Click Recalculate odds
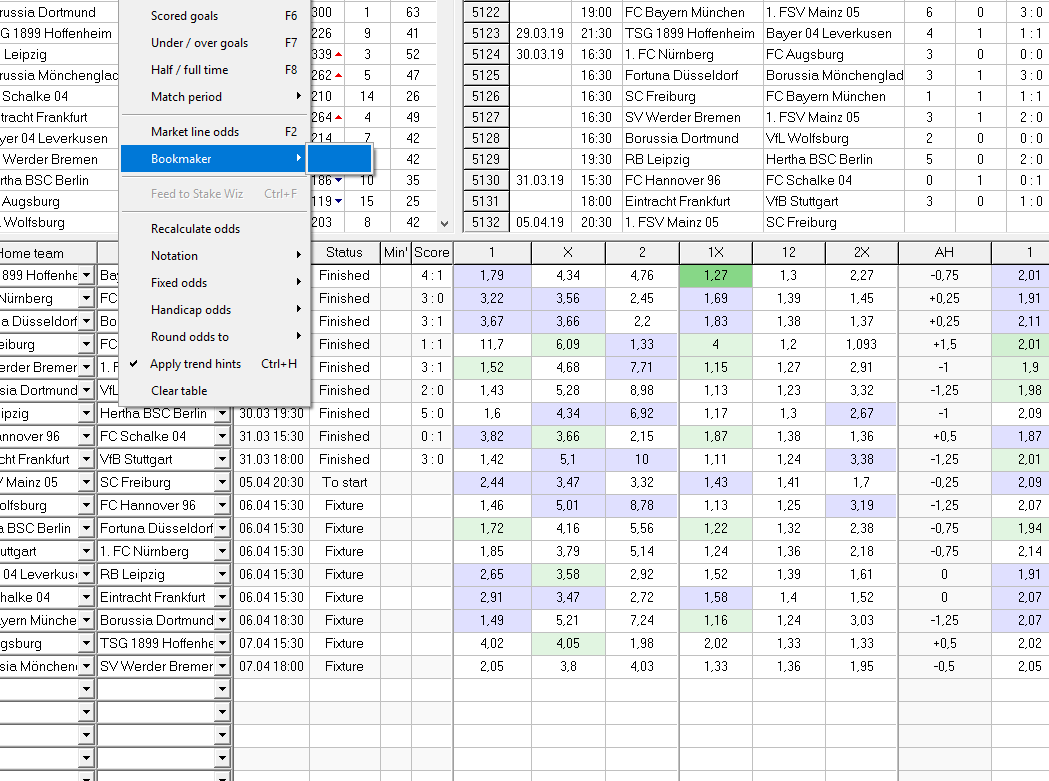 [215, 229]
